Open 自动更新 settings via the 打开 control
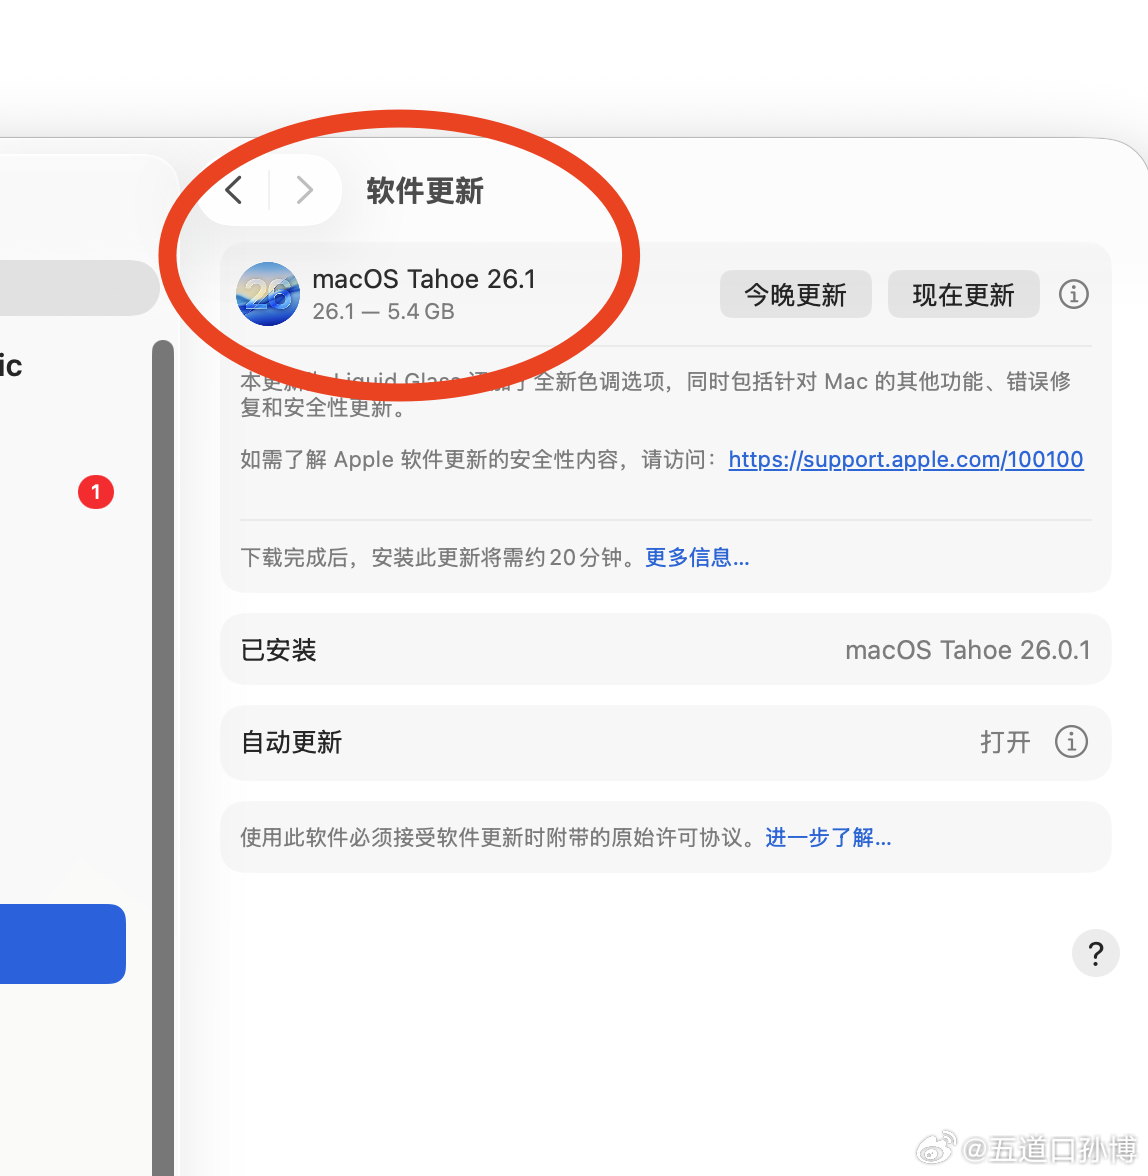The height and width of the screenshot is (1176, 1148). (1004, 742)
